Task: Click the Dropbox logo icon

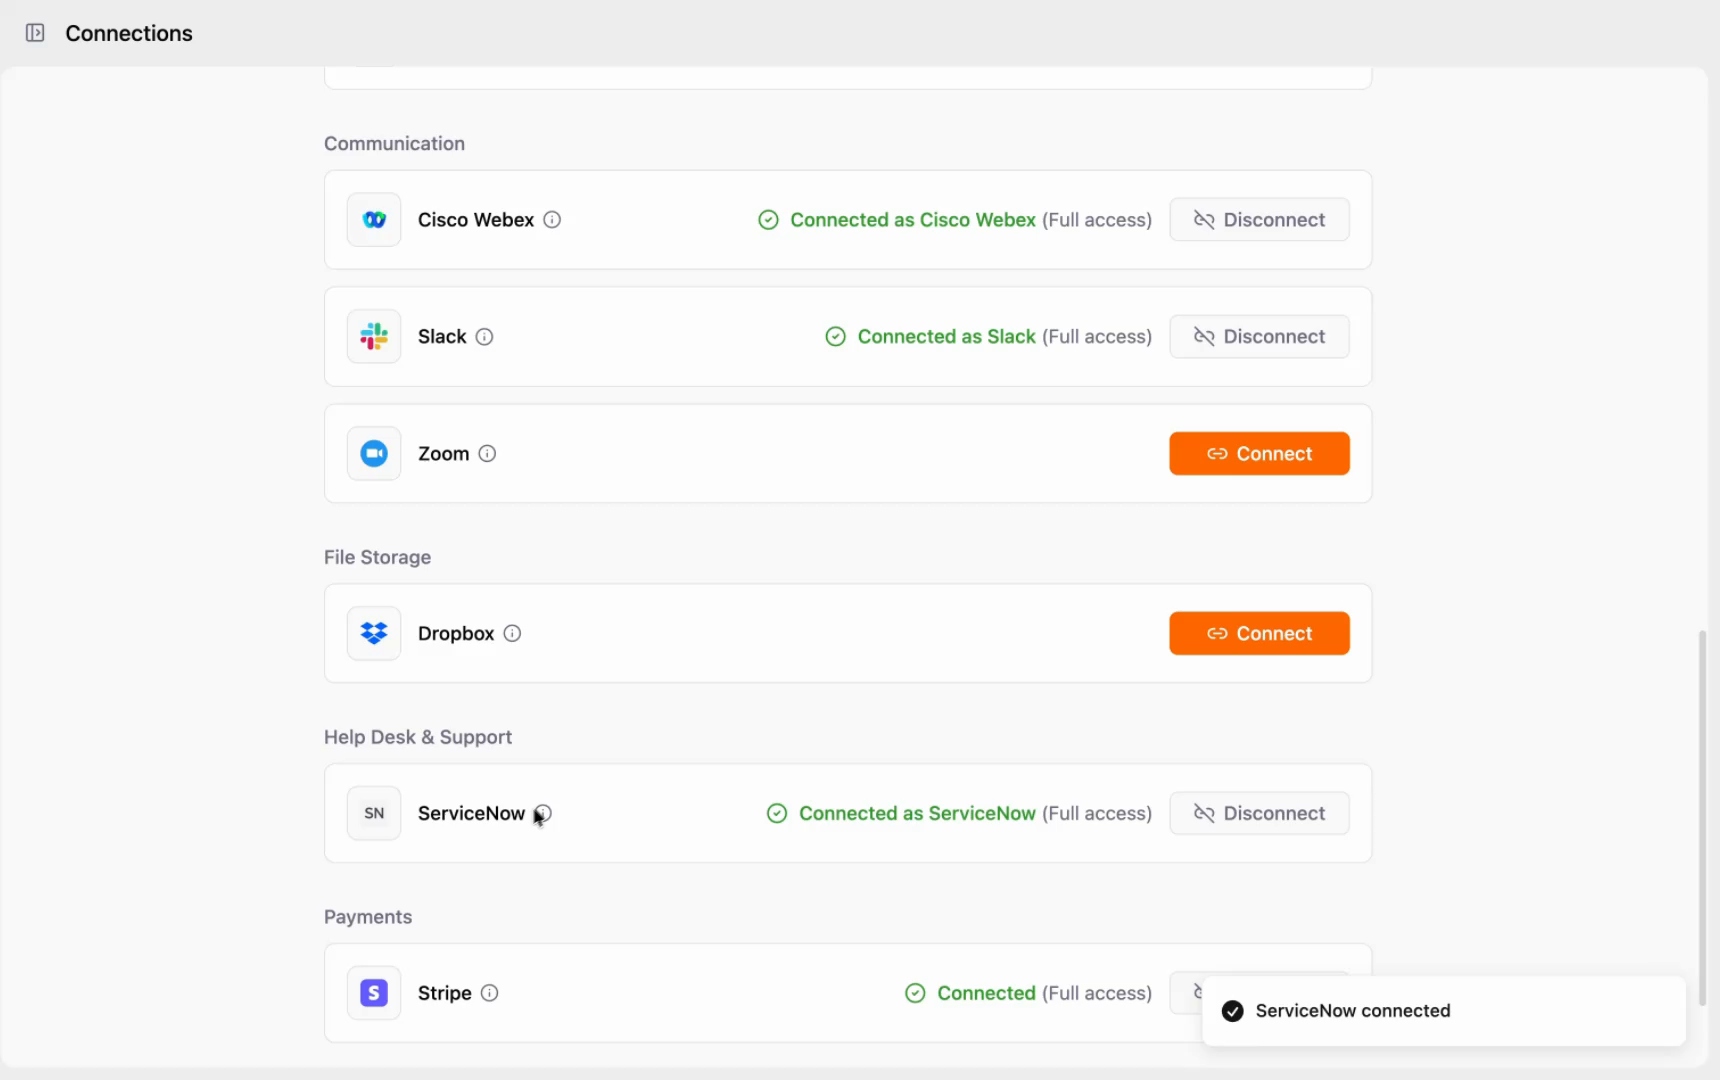Action: coord(374,634)
